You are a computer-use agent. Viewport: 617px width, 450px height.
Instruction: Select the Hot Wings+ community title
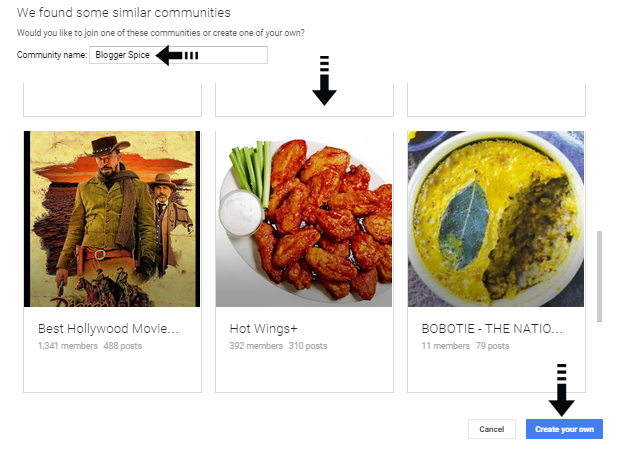pyautogui.click(x=264, y=328)
